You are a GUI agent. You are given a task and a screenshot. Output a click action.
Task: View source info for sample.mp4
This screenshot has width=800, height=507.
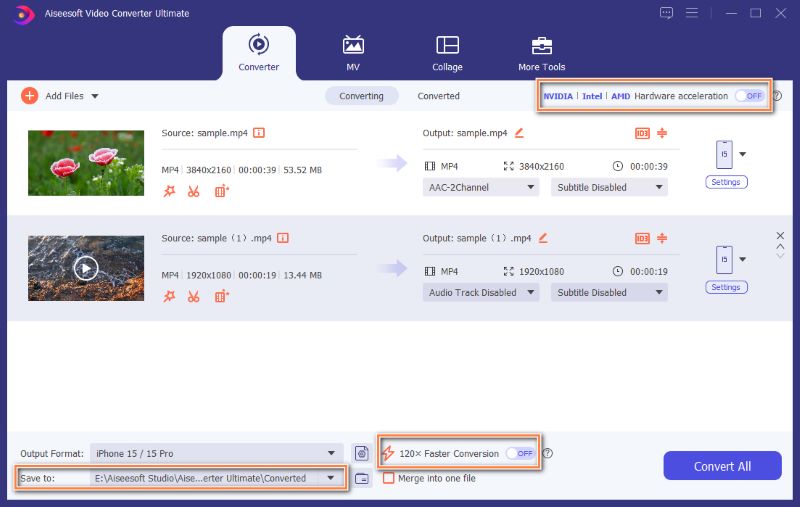tap(259, 133)
